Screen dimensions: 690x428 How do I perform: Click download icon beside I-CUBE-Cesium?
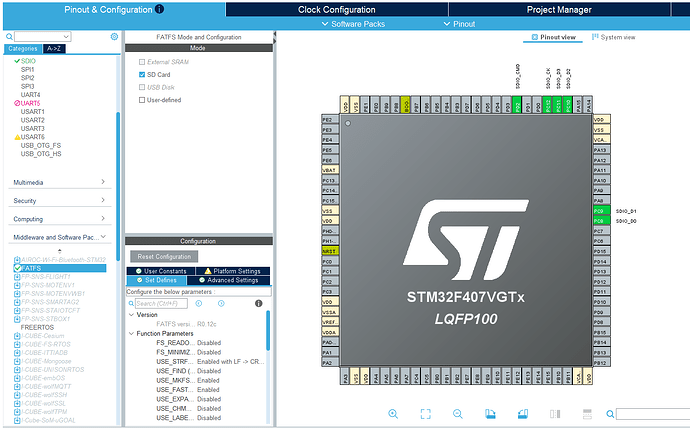(17, 336)
